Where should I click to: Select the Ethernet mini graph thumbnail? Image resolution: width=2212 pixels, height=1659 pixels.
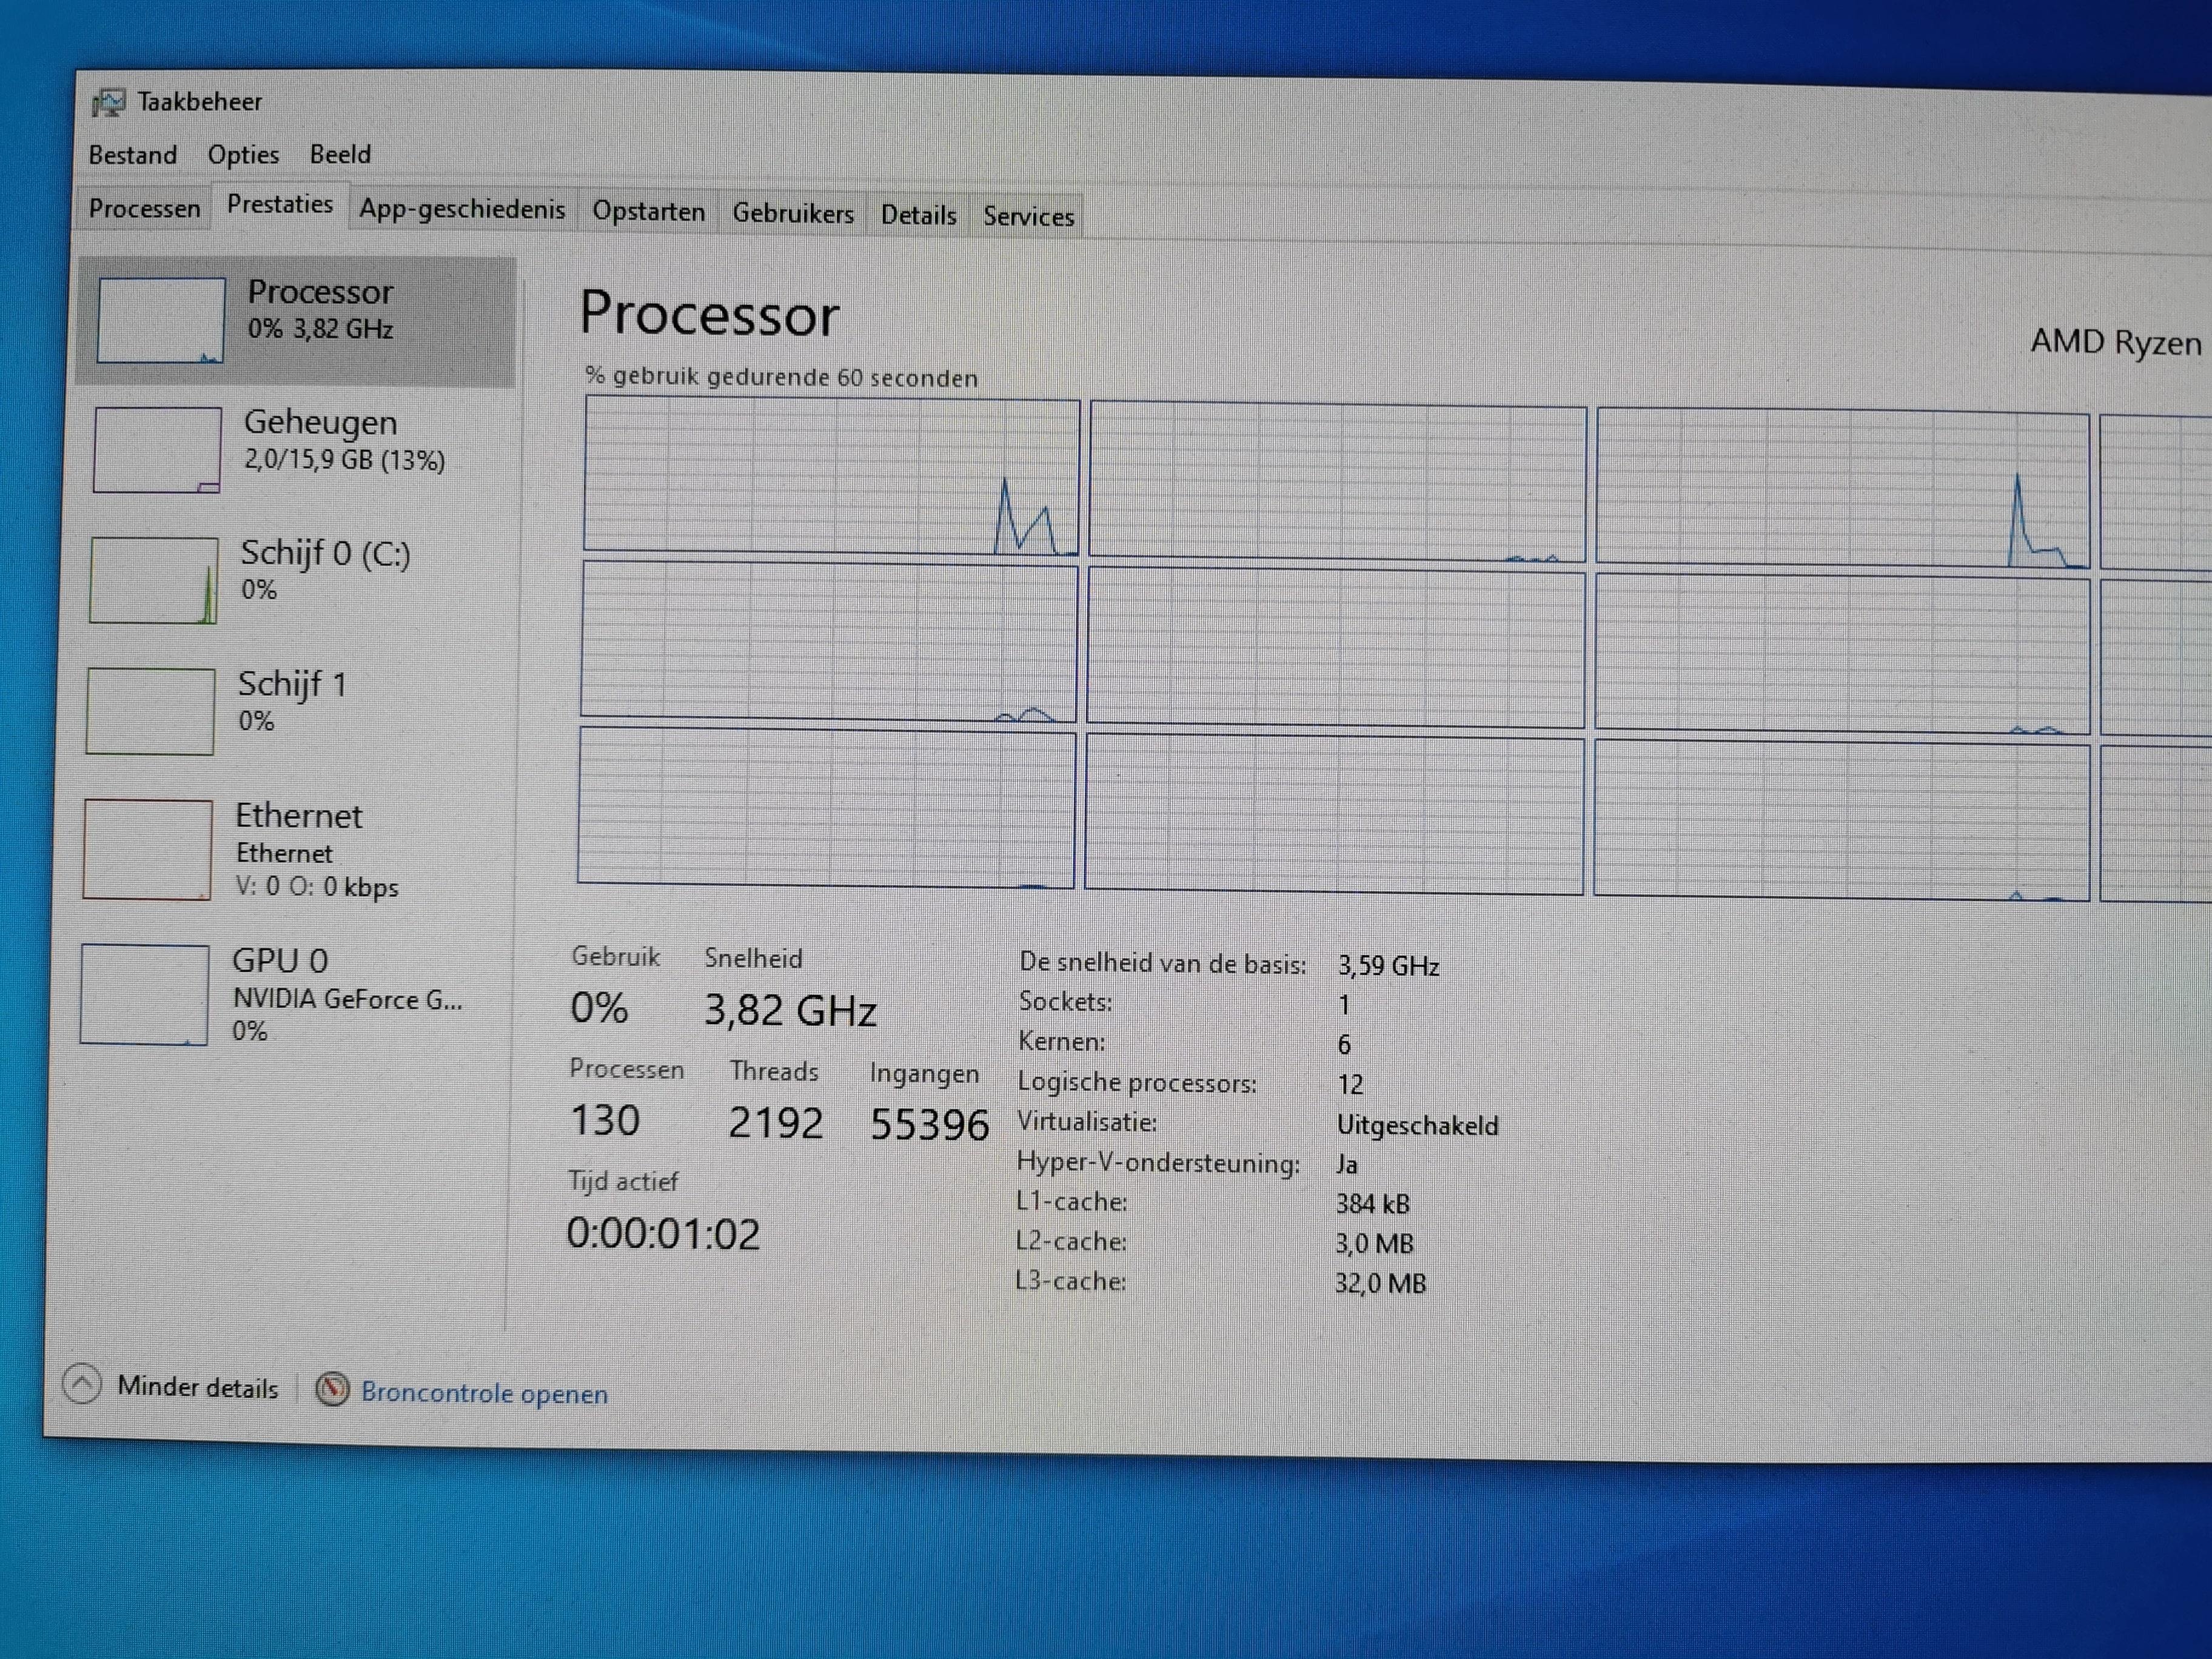click(x=148, y=849)
